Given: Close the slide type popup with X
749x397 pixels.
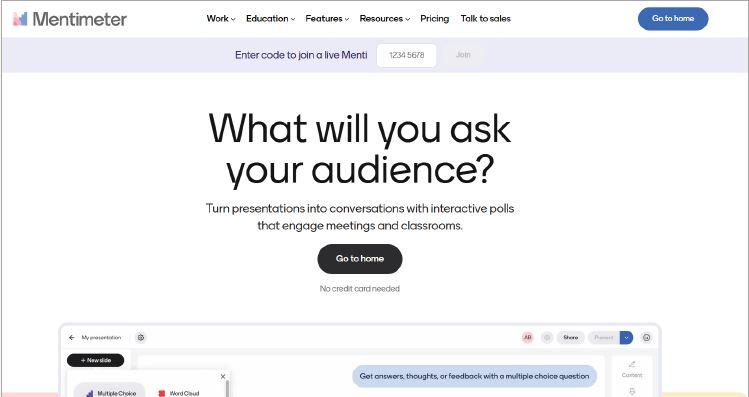Looking at the screenshot, I should click(x=223, y=376).
